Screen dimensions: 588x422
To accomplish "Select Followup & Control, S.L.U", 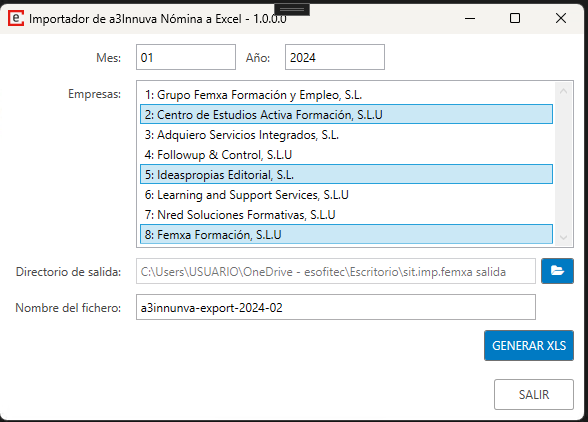I will pyautogui.click(x=346, y=155).
